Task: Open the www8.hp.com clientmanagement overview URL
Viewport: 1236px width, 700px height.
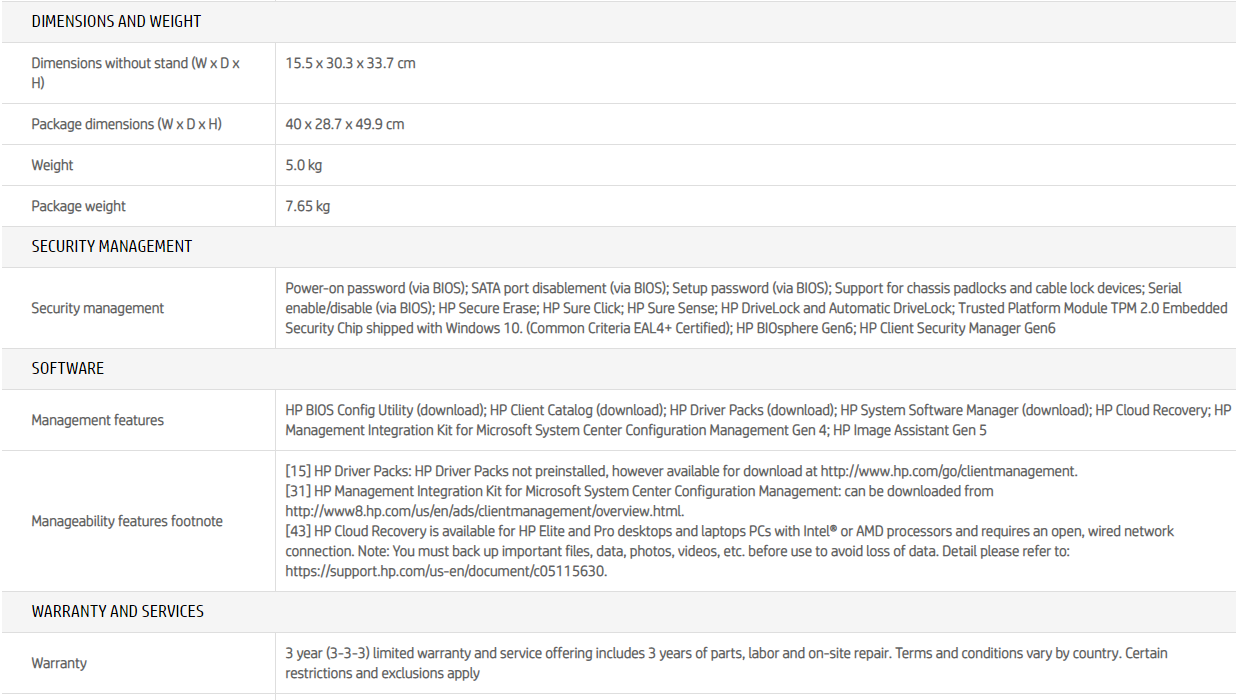Action: (484, 511)
